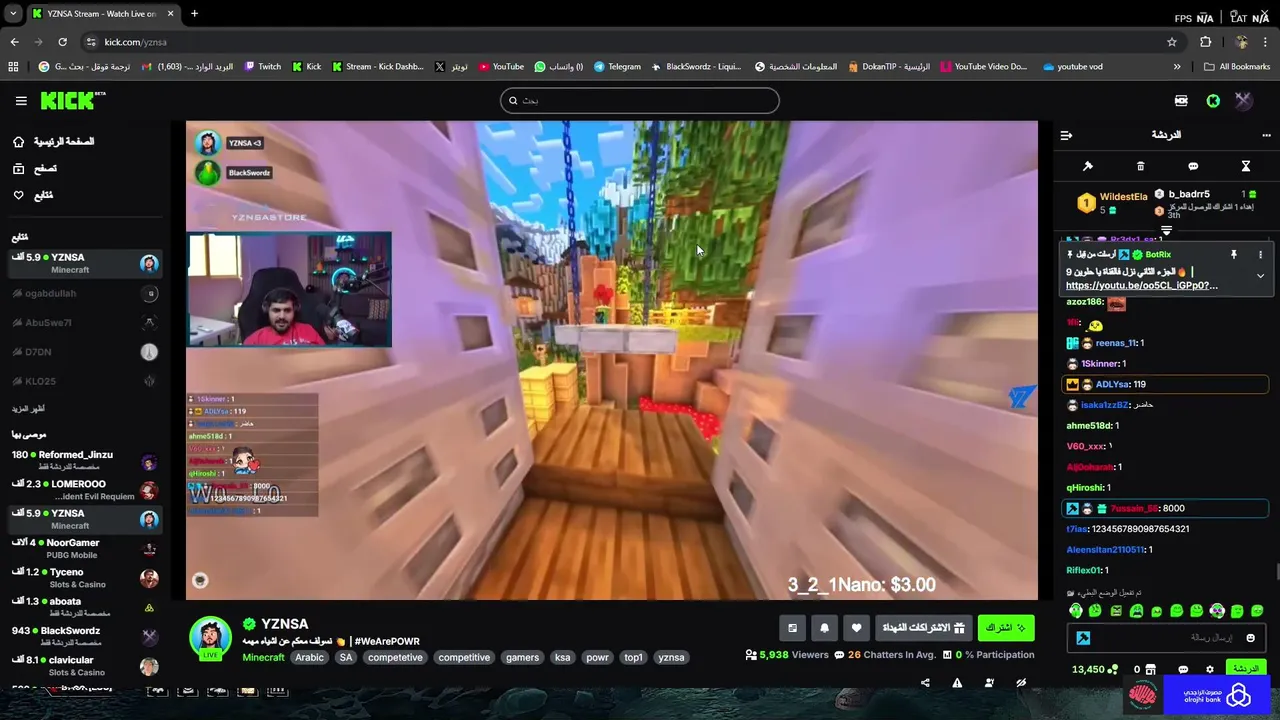Open clavicular channel in sidebar
This screenshot has width=1280, height=720.
tap(85, 666)
